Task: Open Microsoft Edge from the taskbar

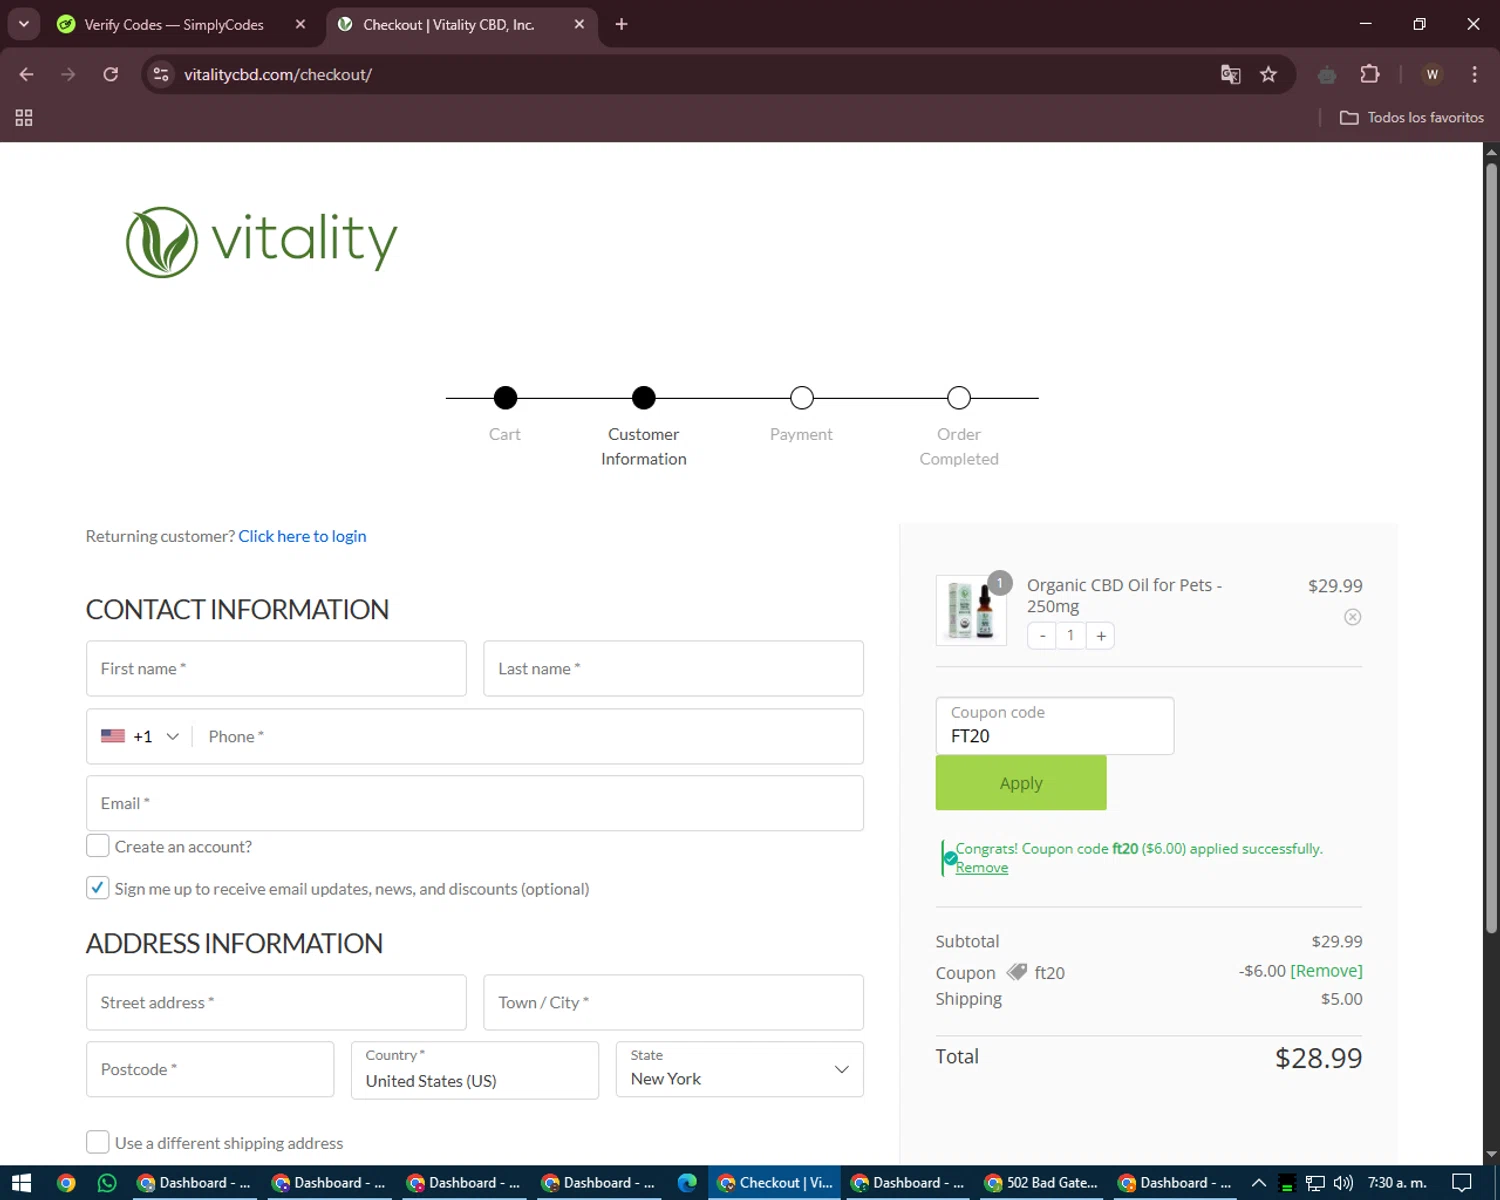Action: [x=687, y=1183]
